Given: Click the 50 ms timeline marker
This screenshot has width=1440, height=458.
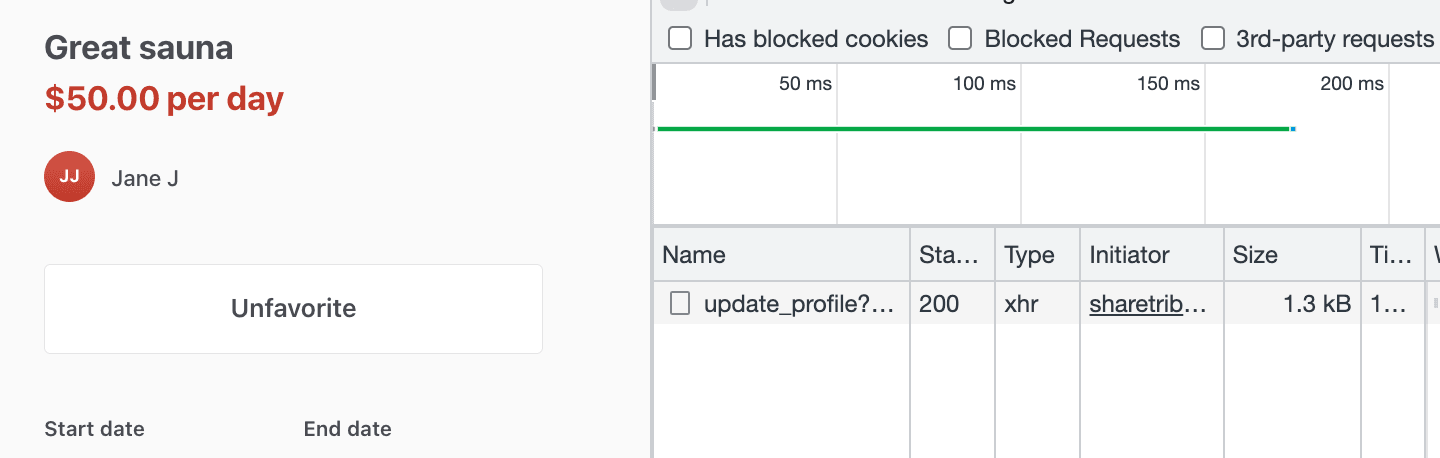Looking at the screenshot, I should 805,84.
